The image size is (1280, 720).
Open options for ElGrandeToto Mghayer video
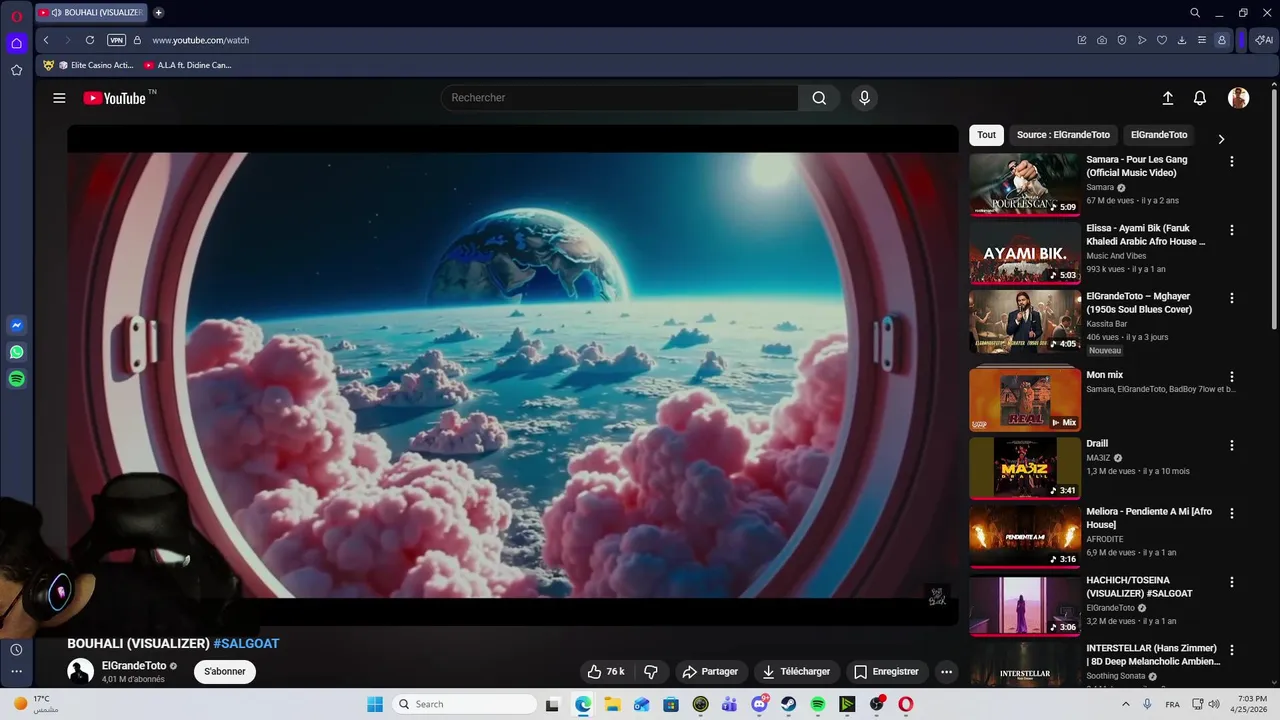pyautogui.click(x=1232, y=298)
